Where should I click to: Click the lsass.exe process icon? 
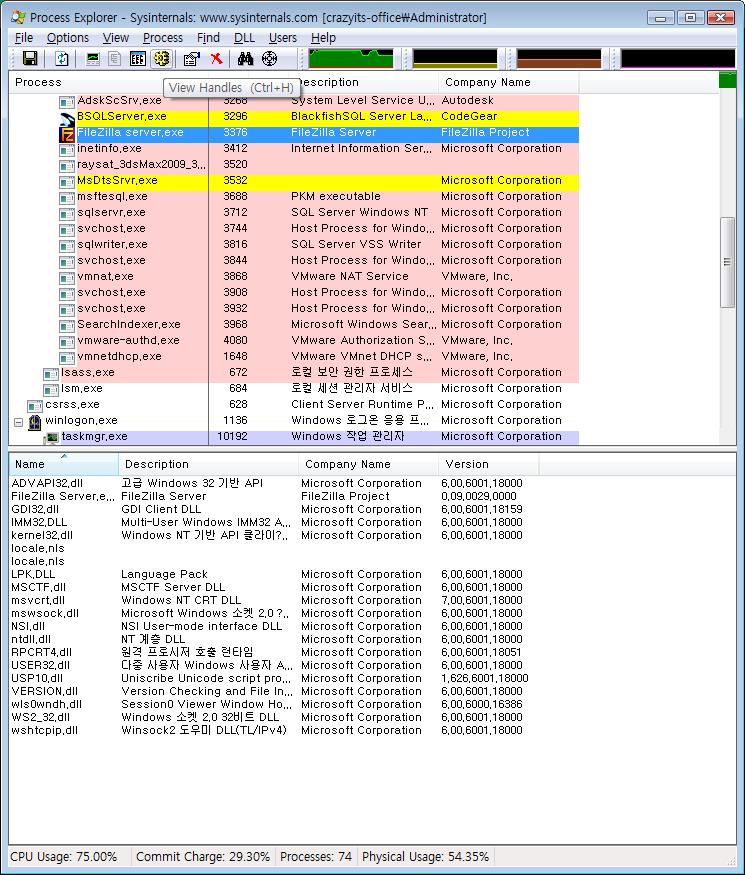51,374
